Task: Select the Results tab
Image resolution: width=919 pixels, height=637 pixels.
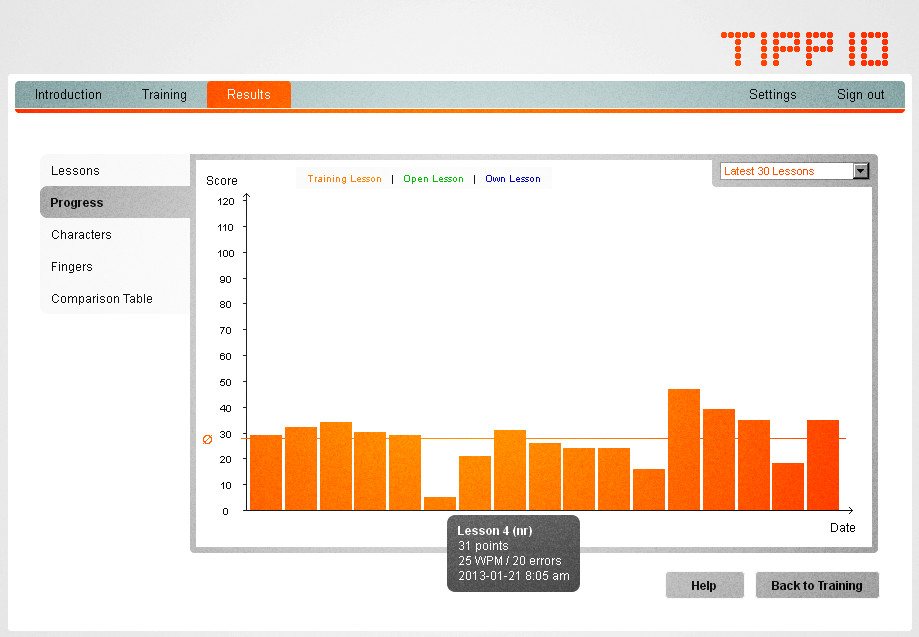Action: [x=249, y=94]
